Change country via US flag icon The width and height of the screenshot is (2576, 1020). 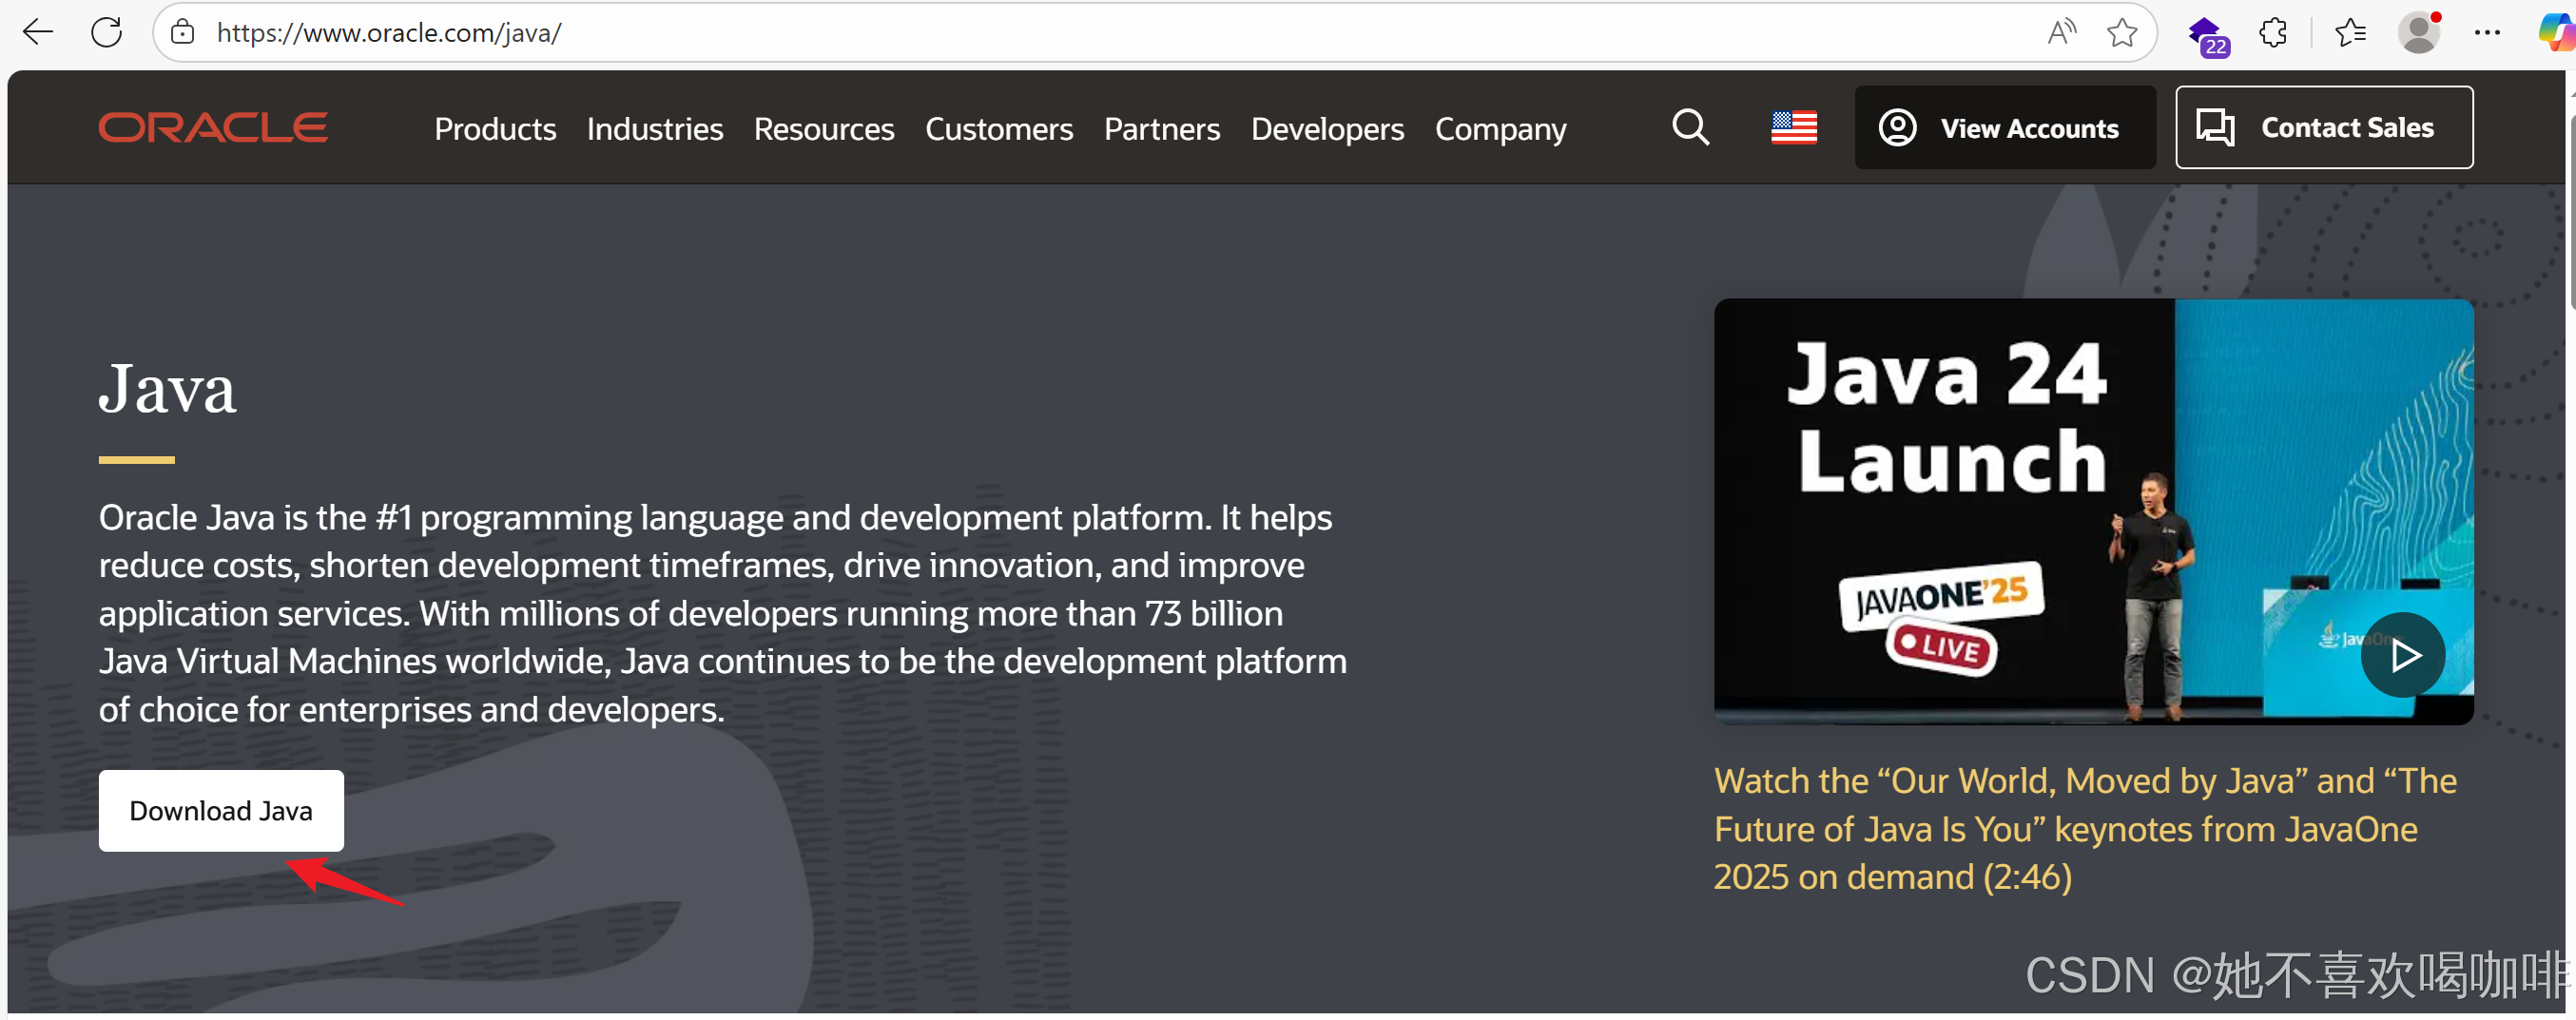pyautogui.click(x=1794, y=127)
